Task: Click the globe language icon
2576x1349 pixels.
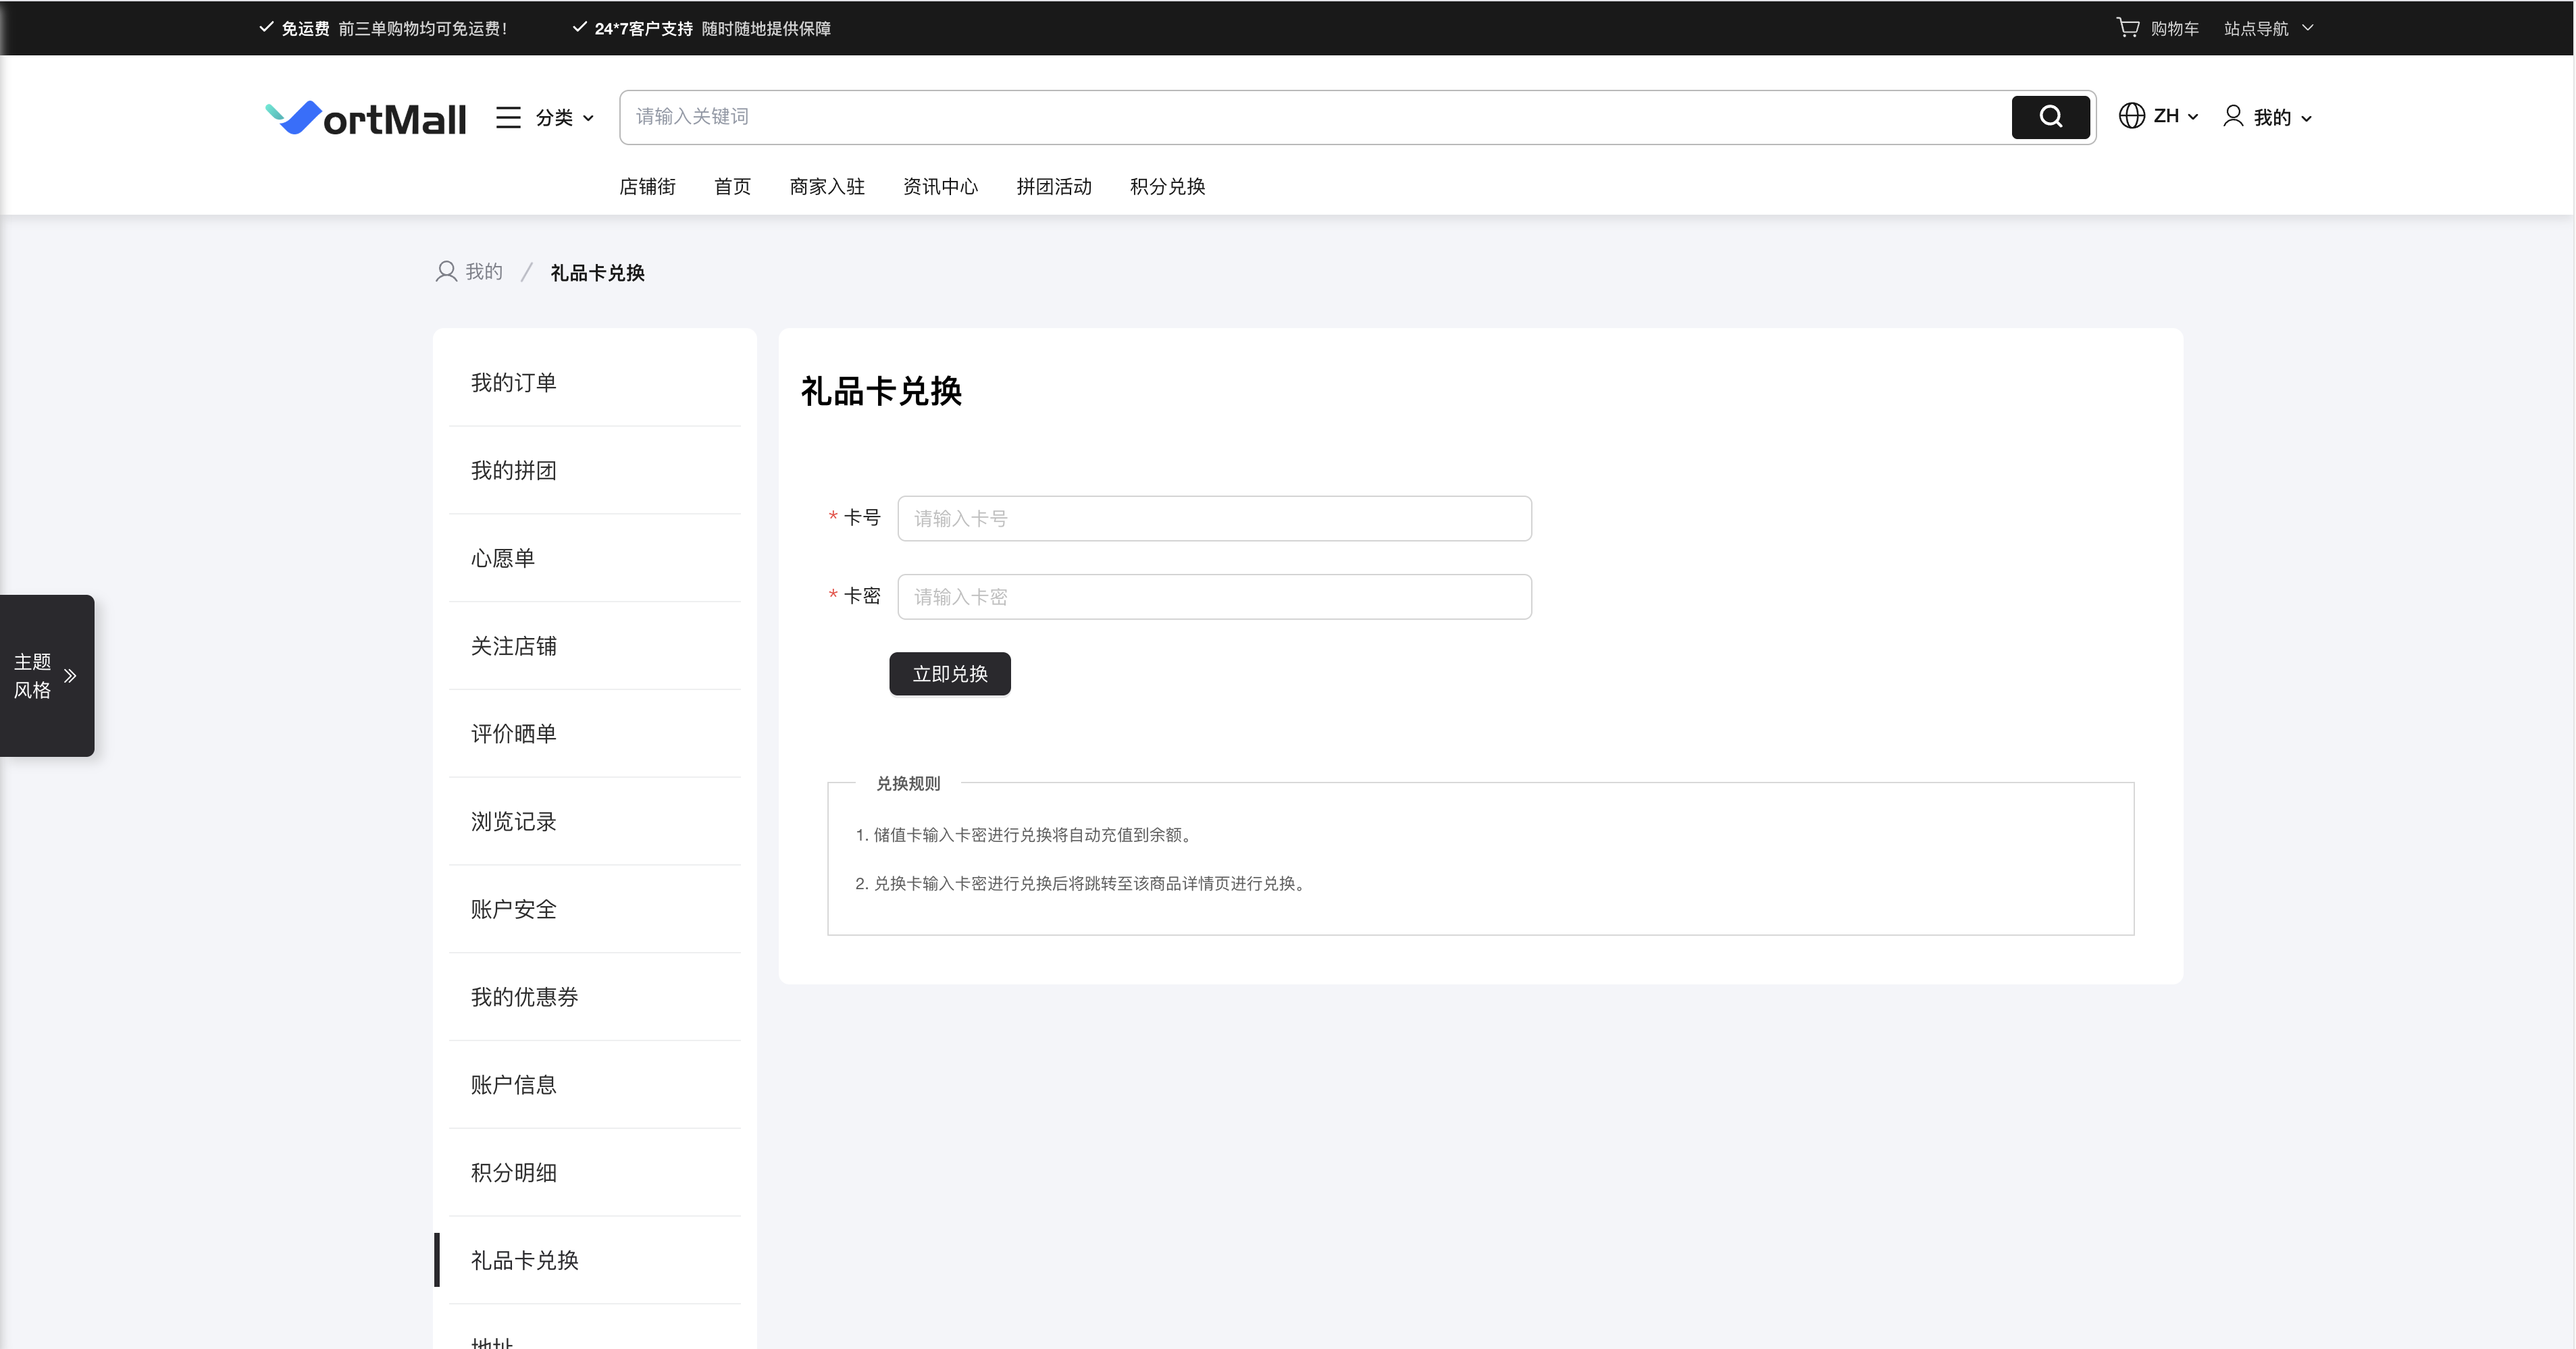Action: (x=2131, y=116)
